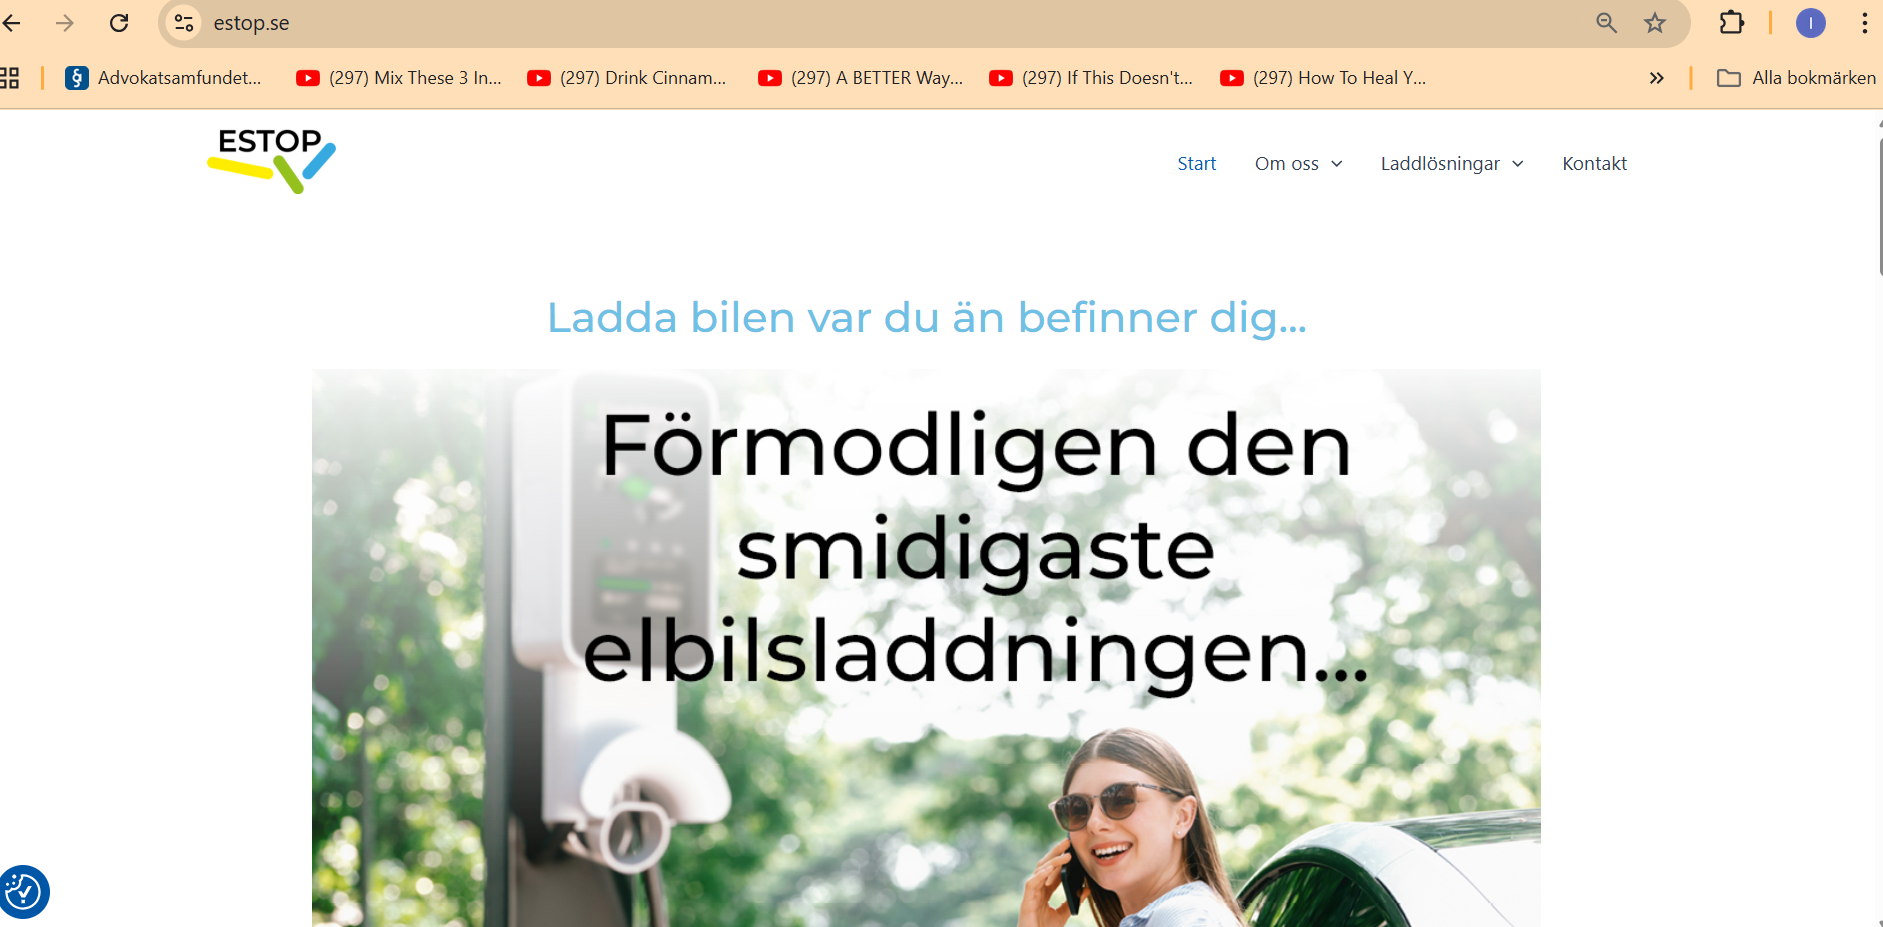Open the Advokatsamfundet bookmark

point(163,78)
